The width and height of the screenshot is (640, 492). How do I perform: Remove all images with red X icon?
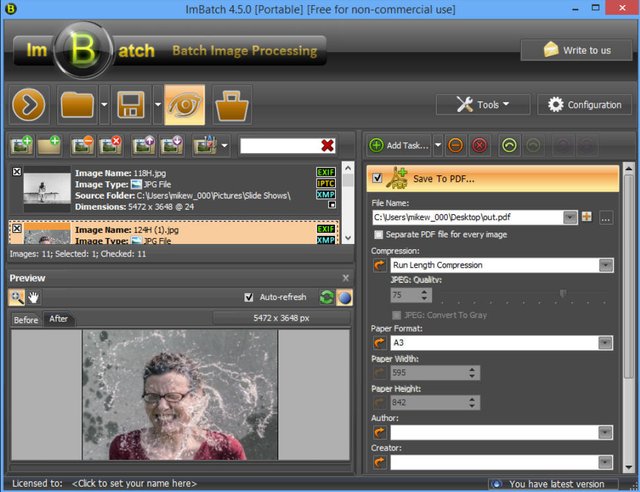click(x=110, y=145)
